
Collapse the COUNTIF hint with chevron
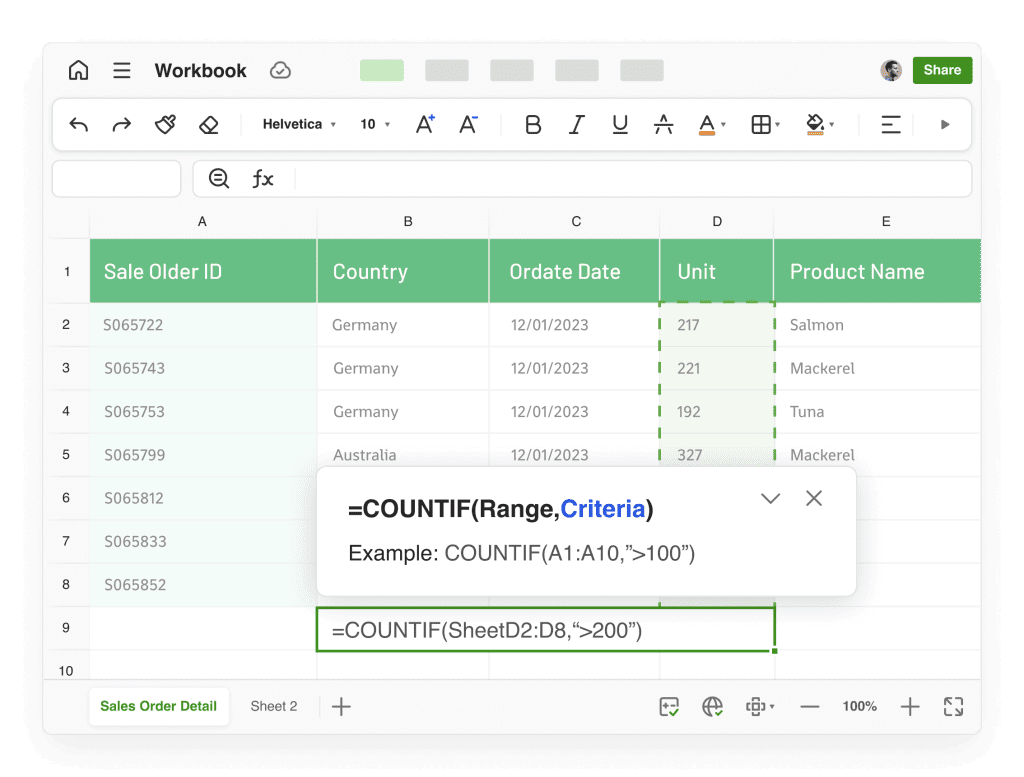[x=770, y=498]
